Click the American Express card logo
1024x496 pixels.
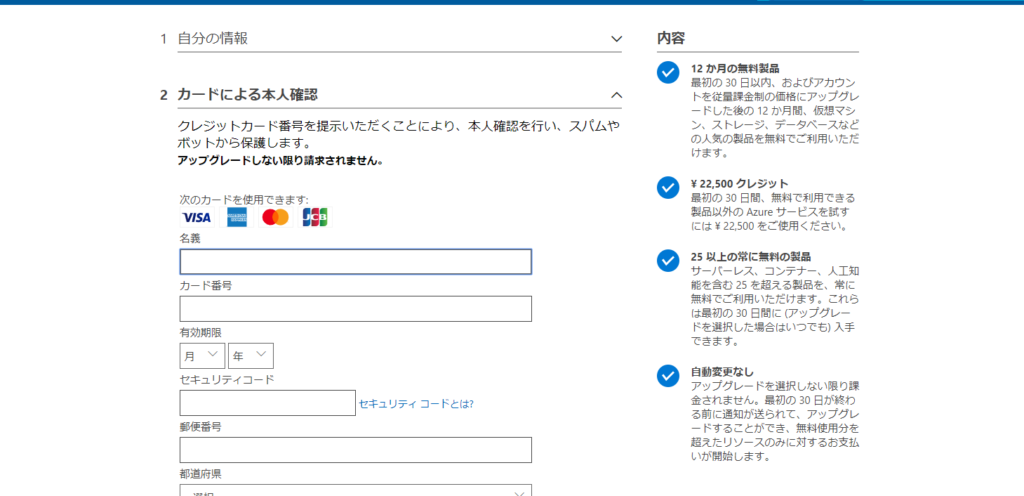(236, 217)
